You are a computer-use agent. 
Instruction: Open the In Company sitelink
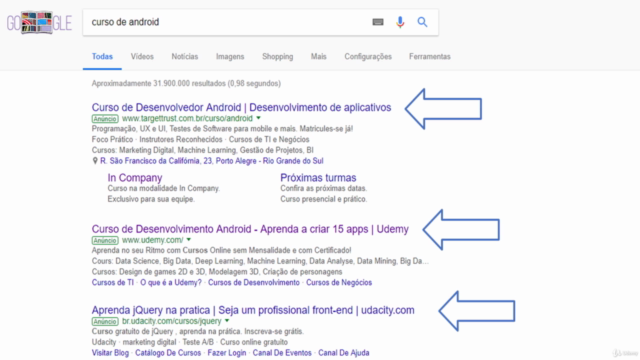pyautogui.click(x=135, y=178)
